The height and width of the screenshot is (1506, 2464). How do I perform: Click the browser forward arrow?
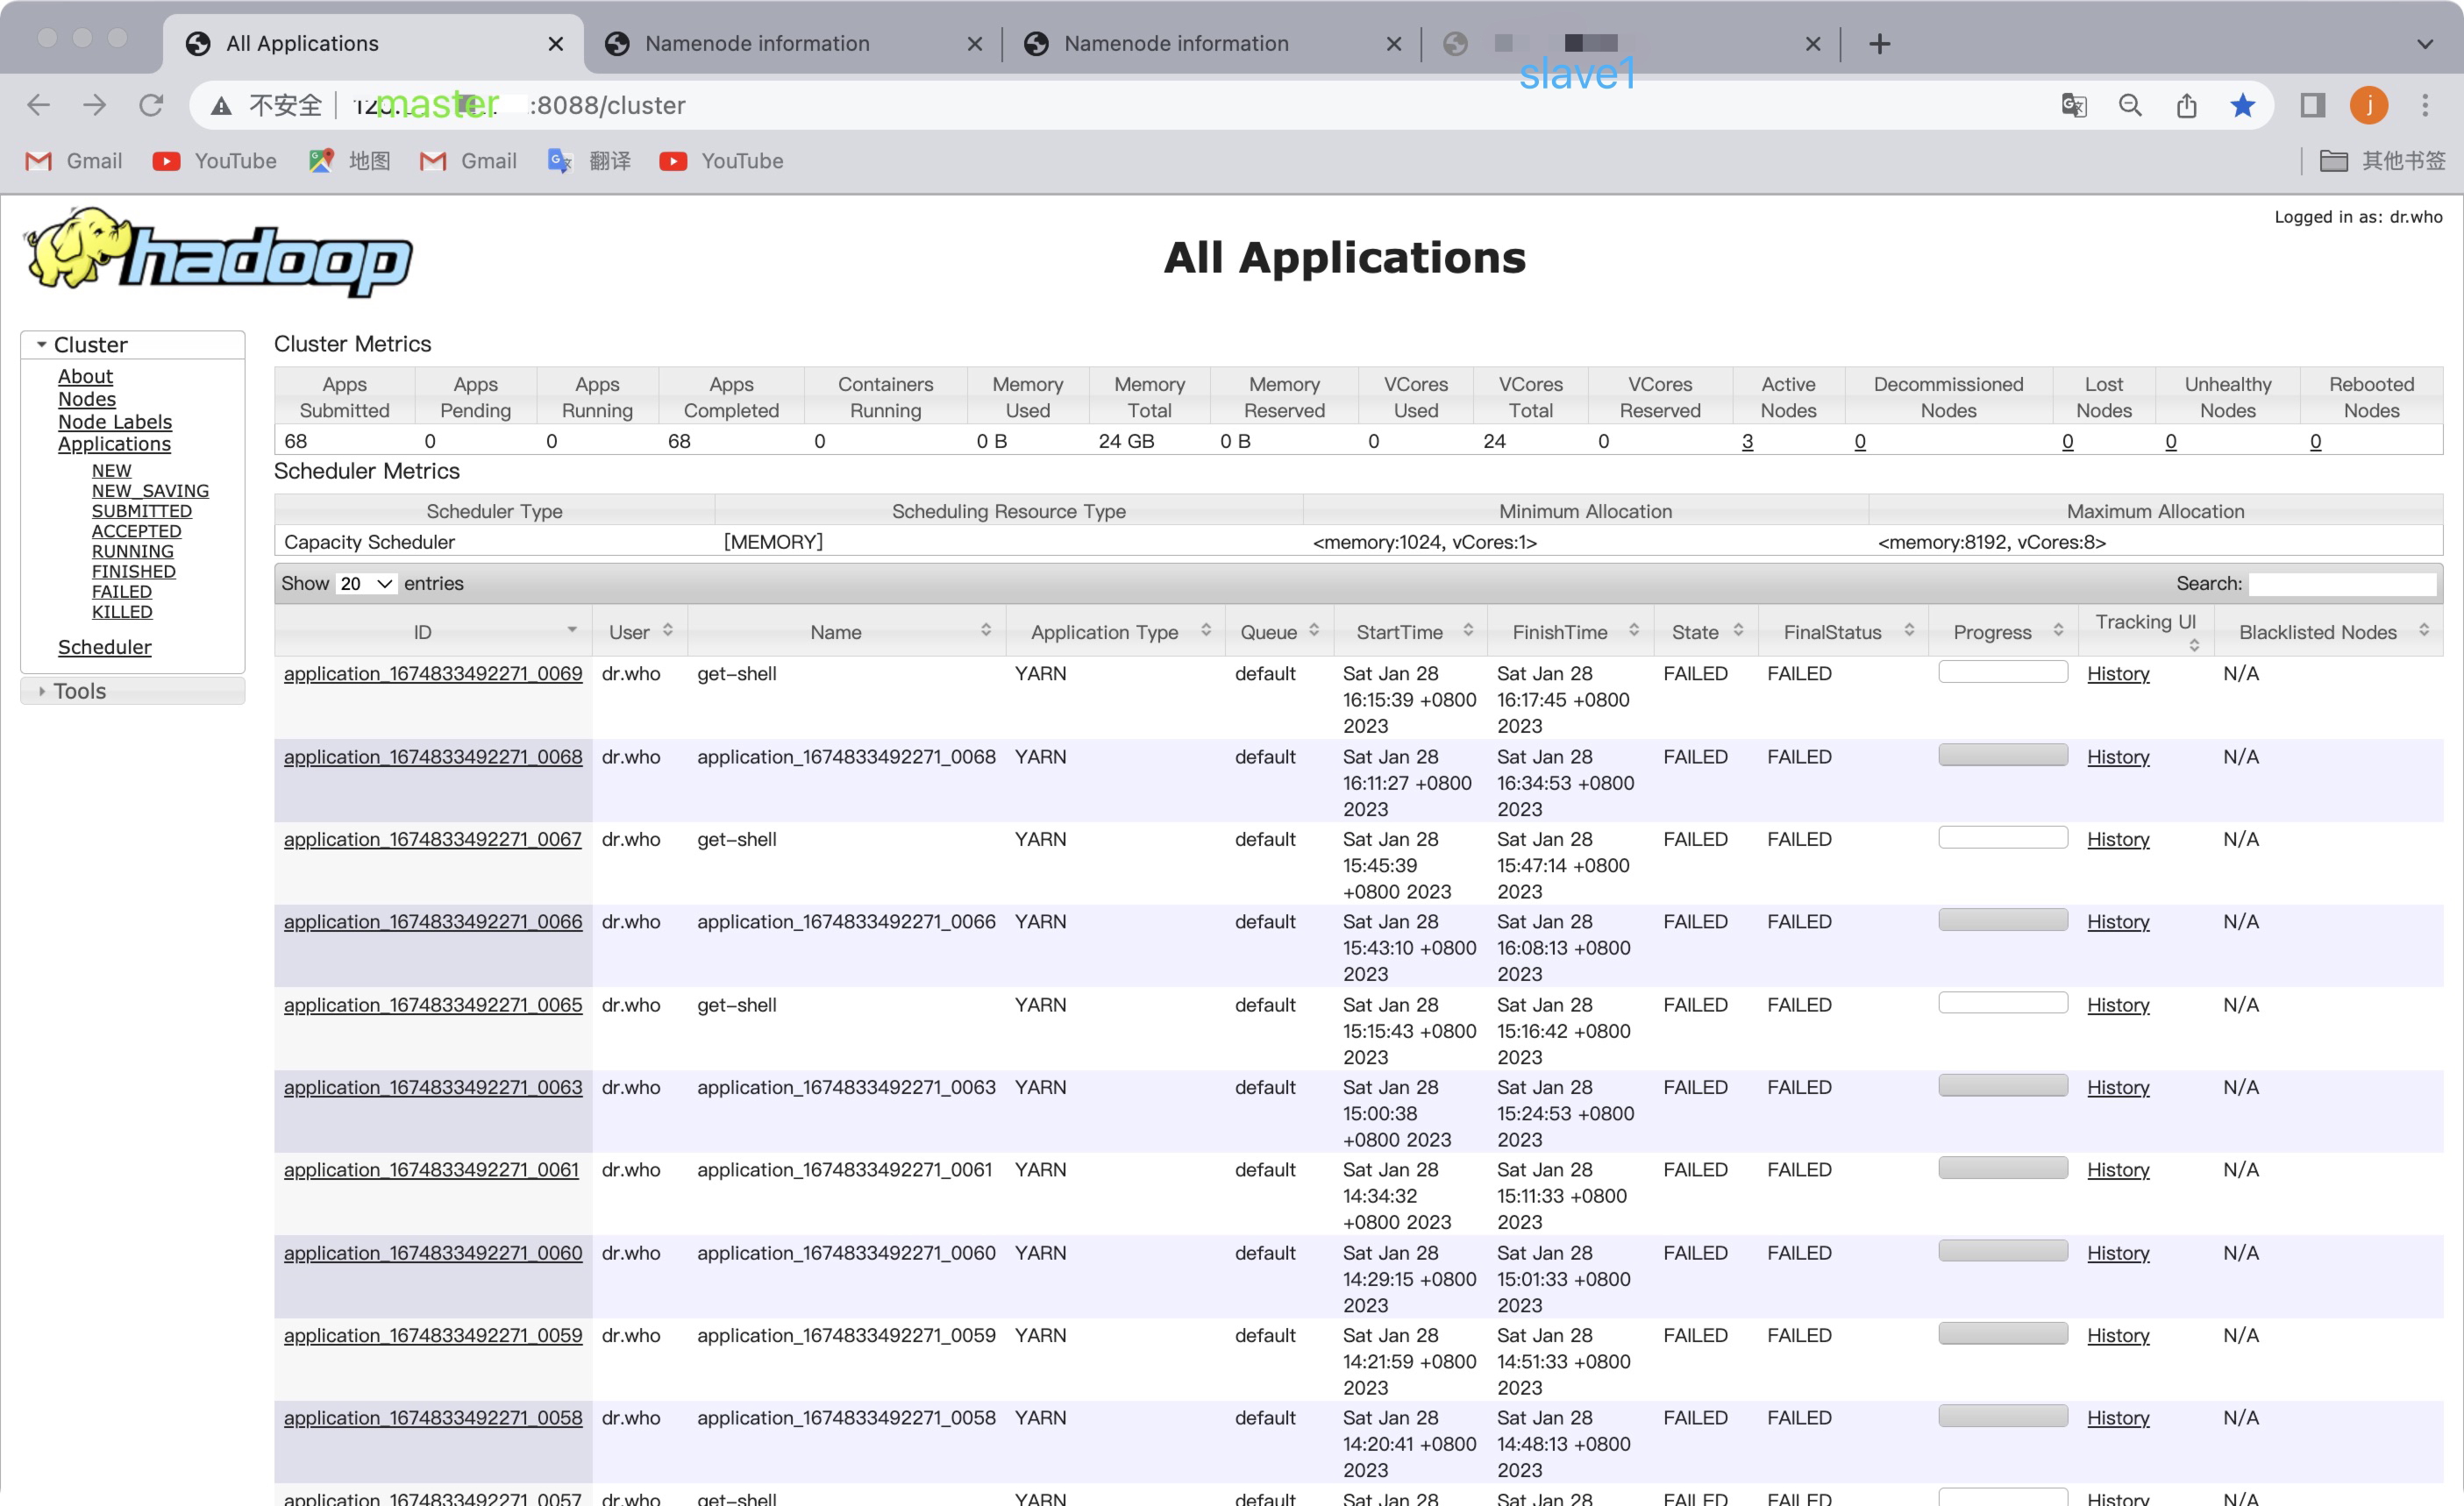94,105
